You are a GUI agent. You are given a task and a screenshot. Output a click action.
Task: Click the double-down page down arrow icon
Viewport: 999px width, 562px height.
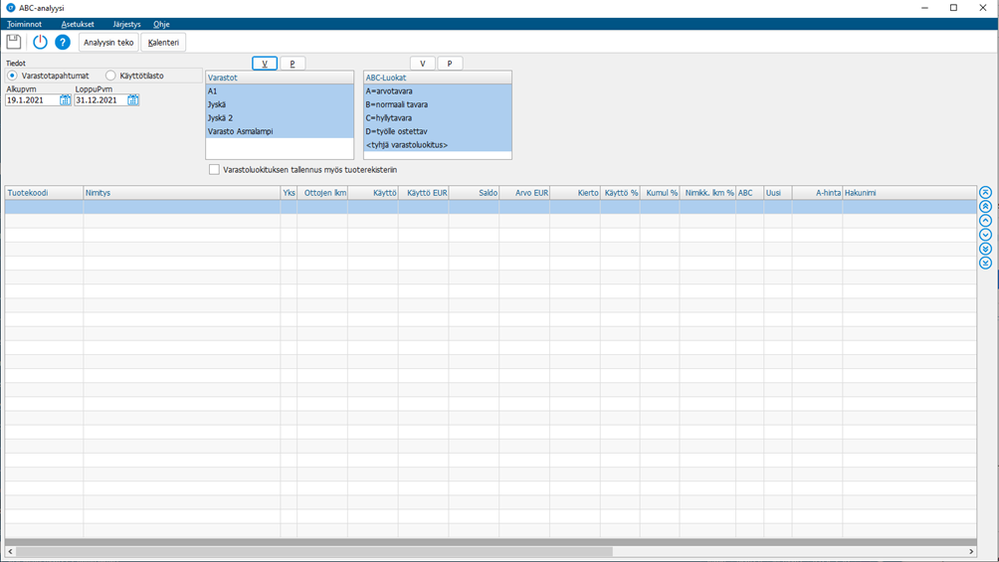(985, 249)
